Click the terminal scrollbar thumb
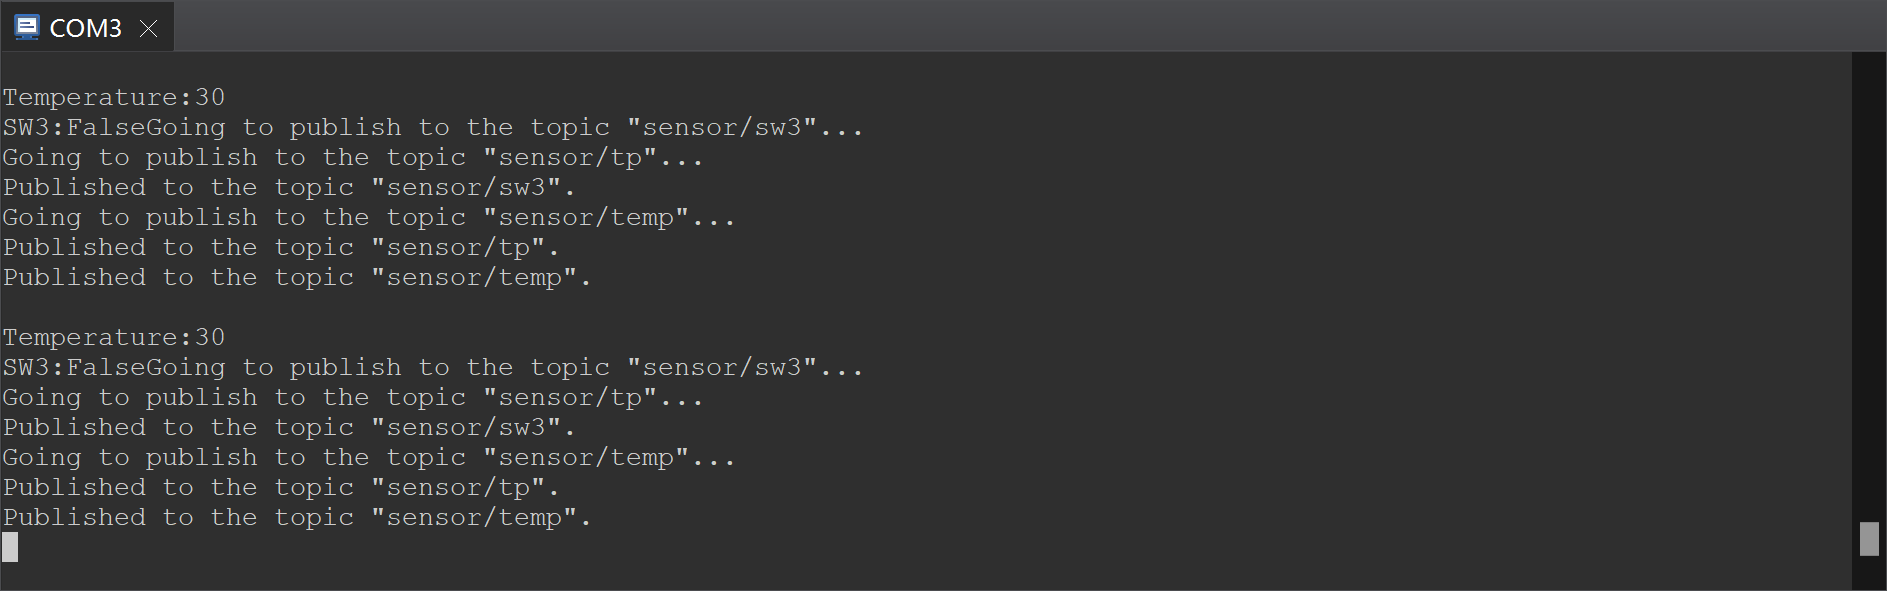This screenshot has height=591, width=1887. tap(1868, 538)
